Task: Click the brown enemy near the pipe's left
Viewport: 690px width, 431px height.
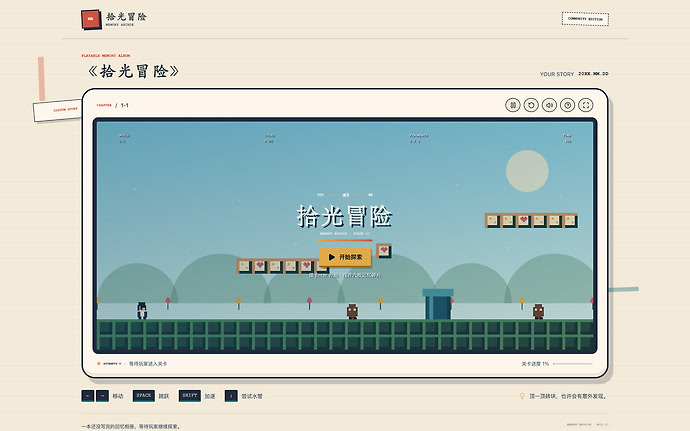Action: (x=352, y=311)
